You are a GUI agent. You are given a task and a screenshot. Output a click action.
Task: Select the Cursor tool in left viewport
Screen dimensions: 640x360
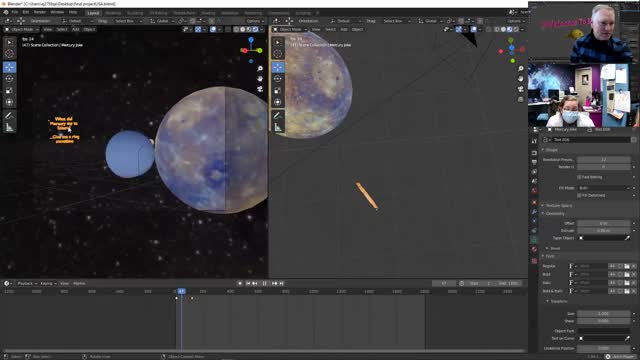[9, 53]
